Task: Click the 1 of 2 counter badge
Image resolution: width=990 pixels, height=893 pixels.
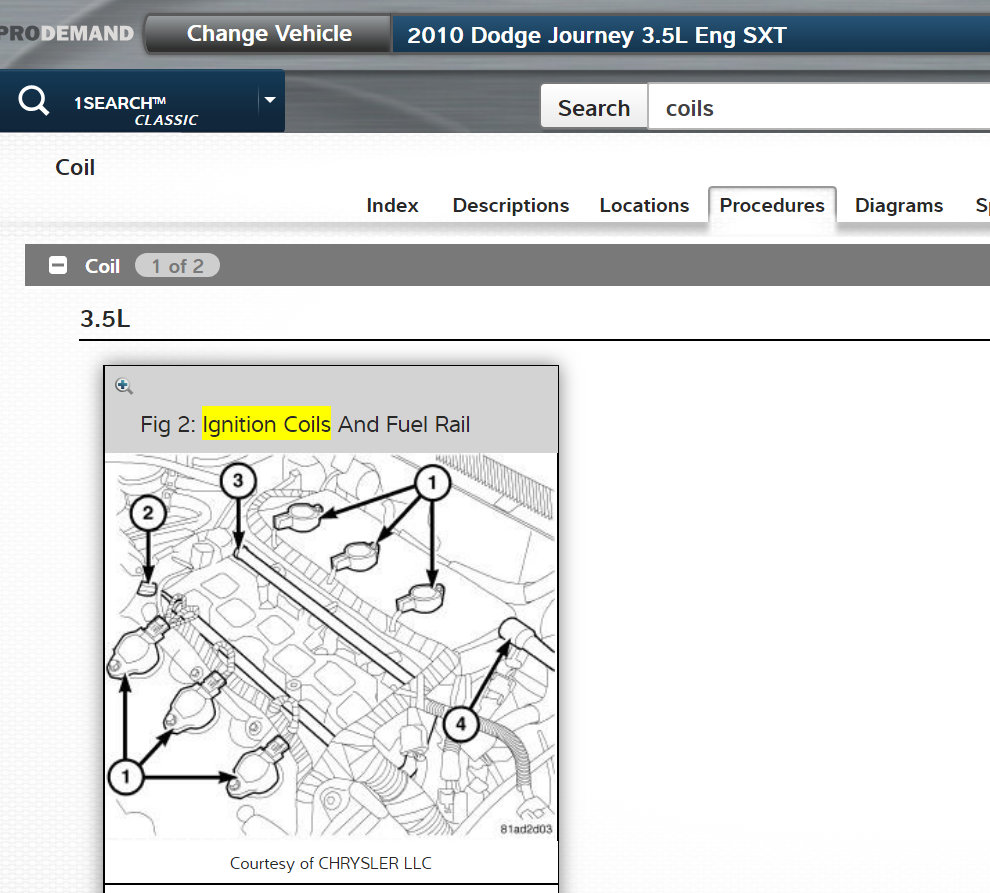Action: tap(177, 266)
